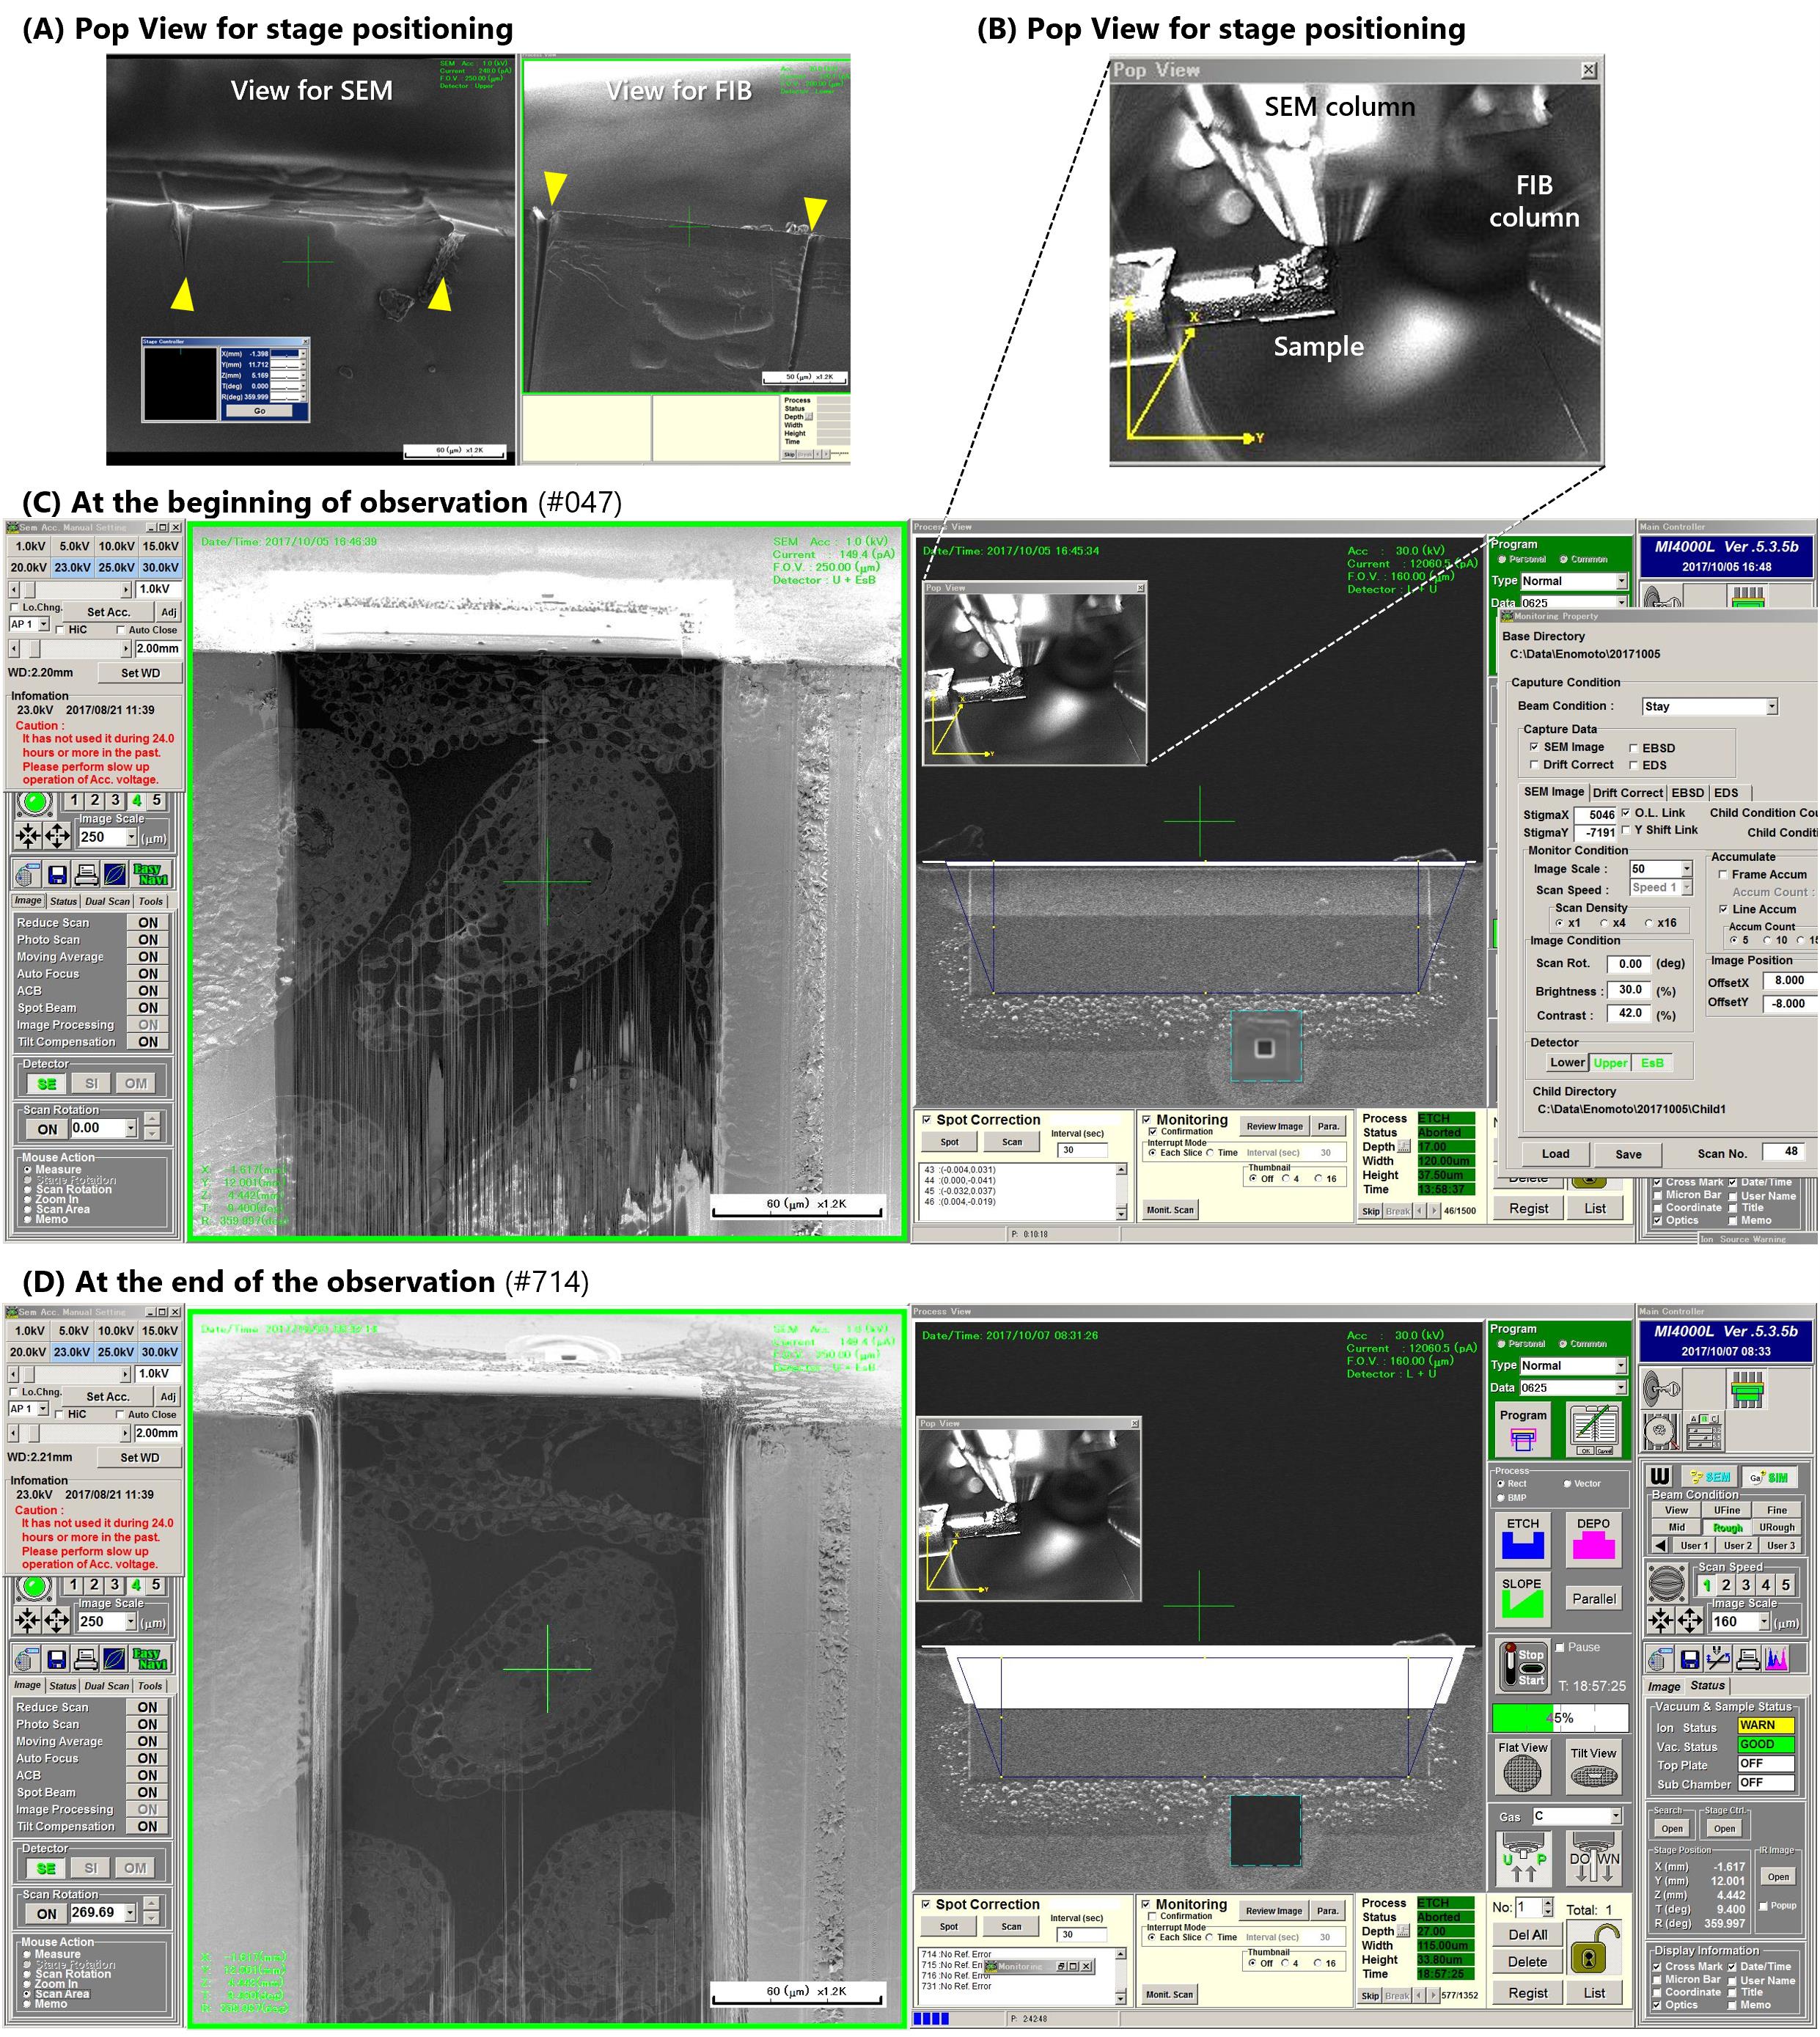Select the URough beam condition button

tap(1776, 1527)
